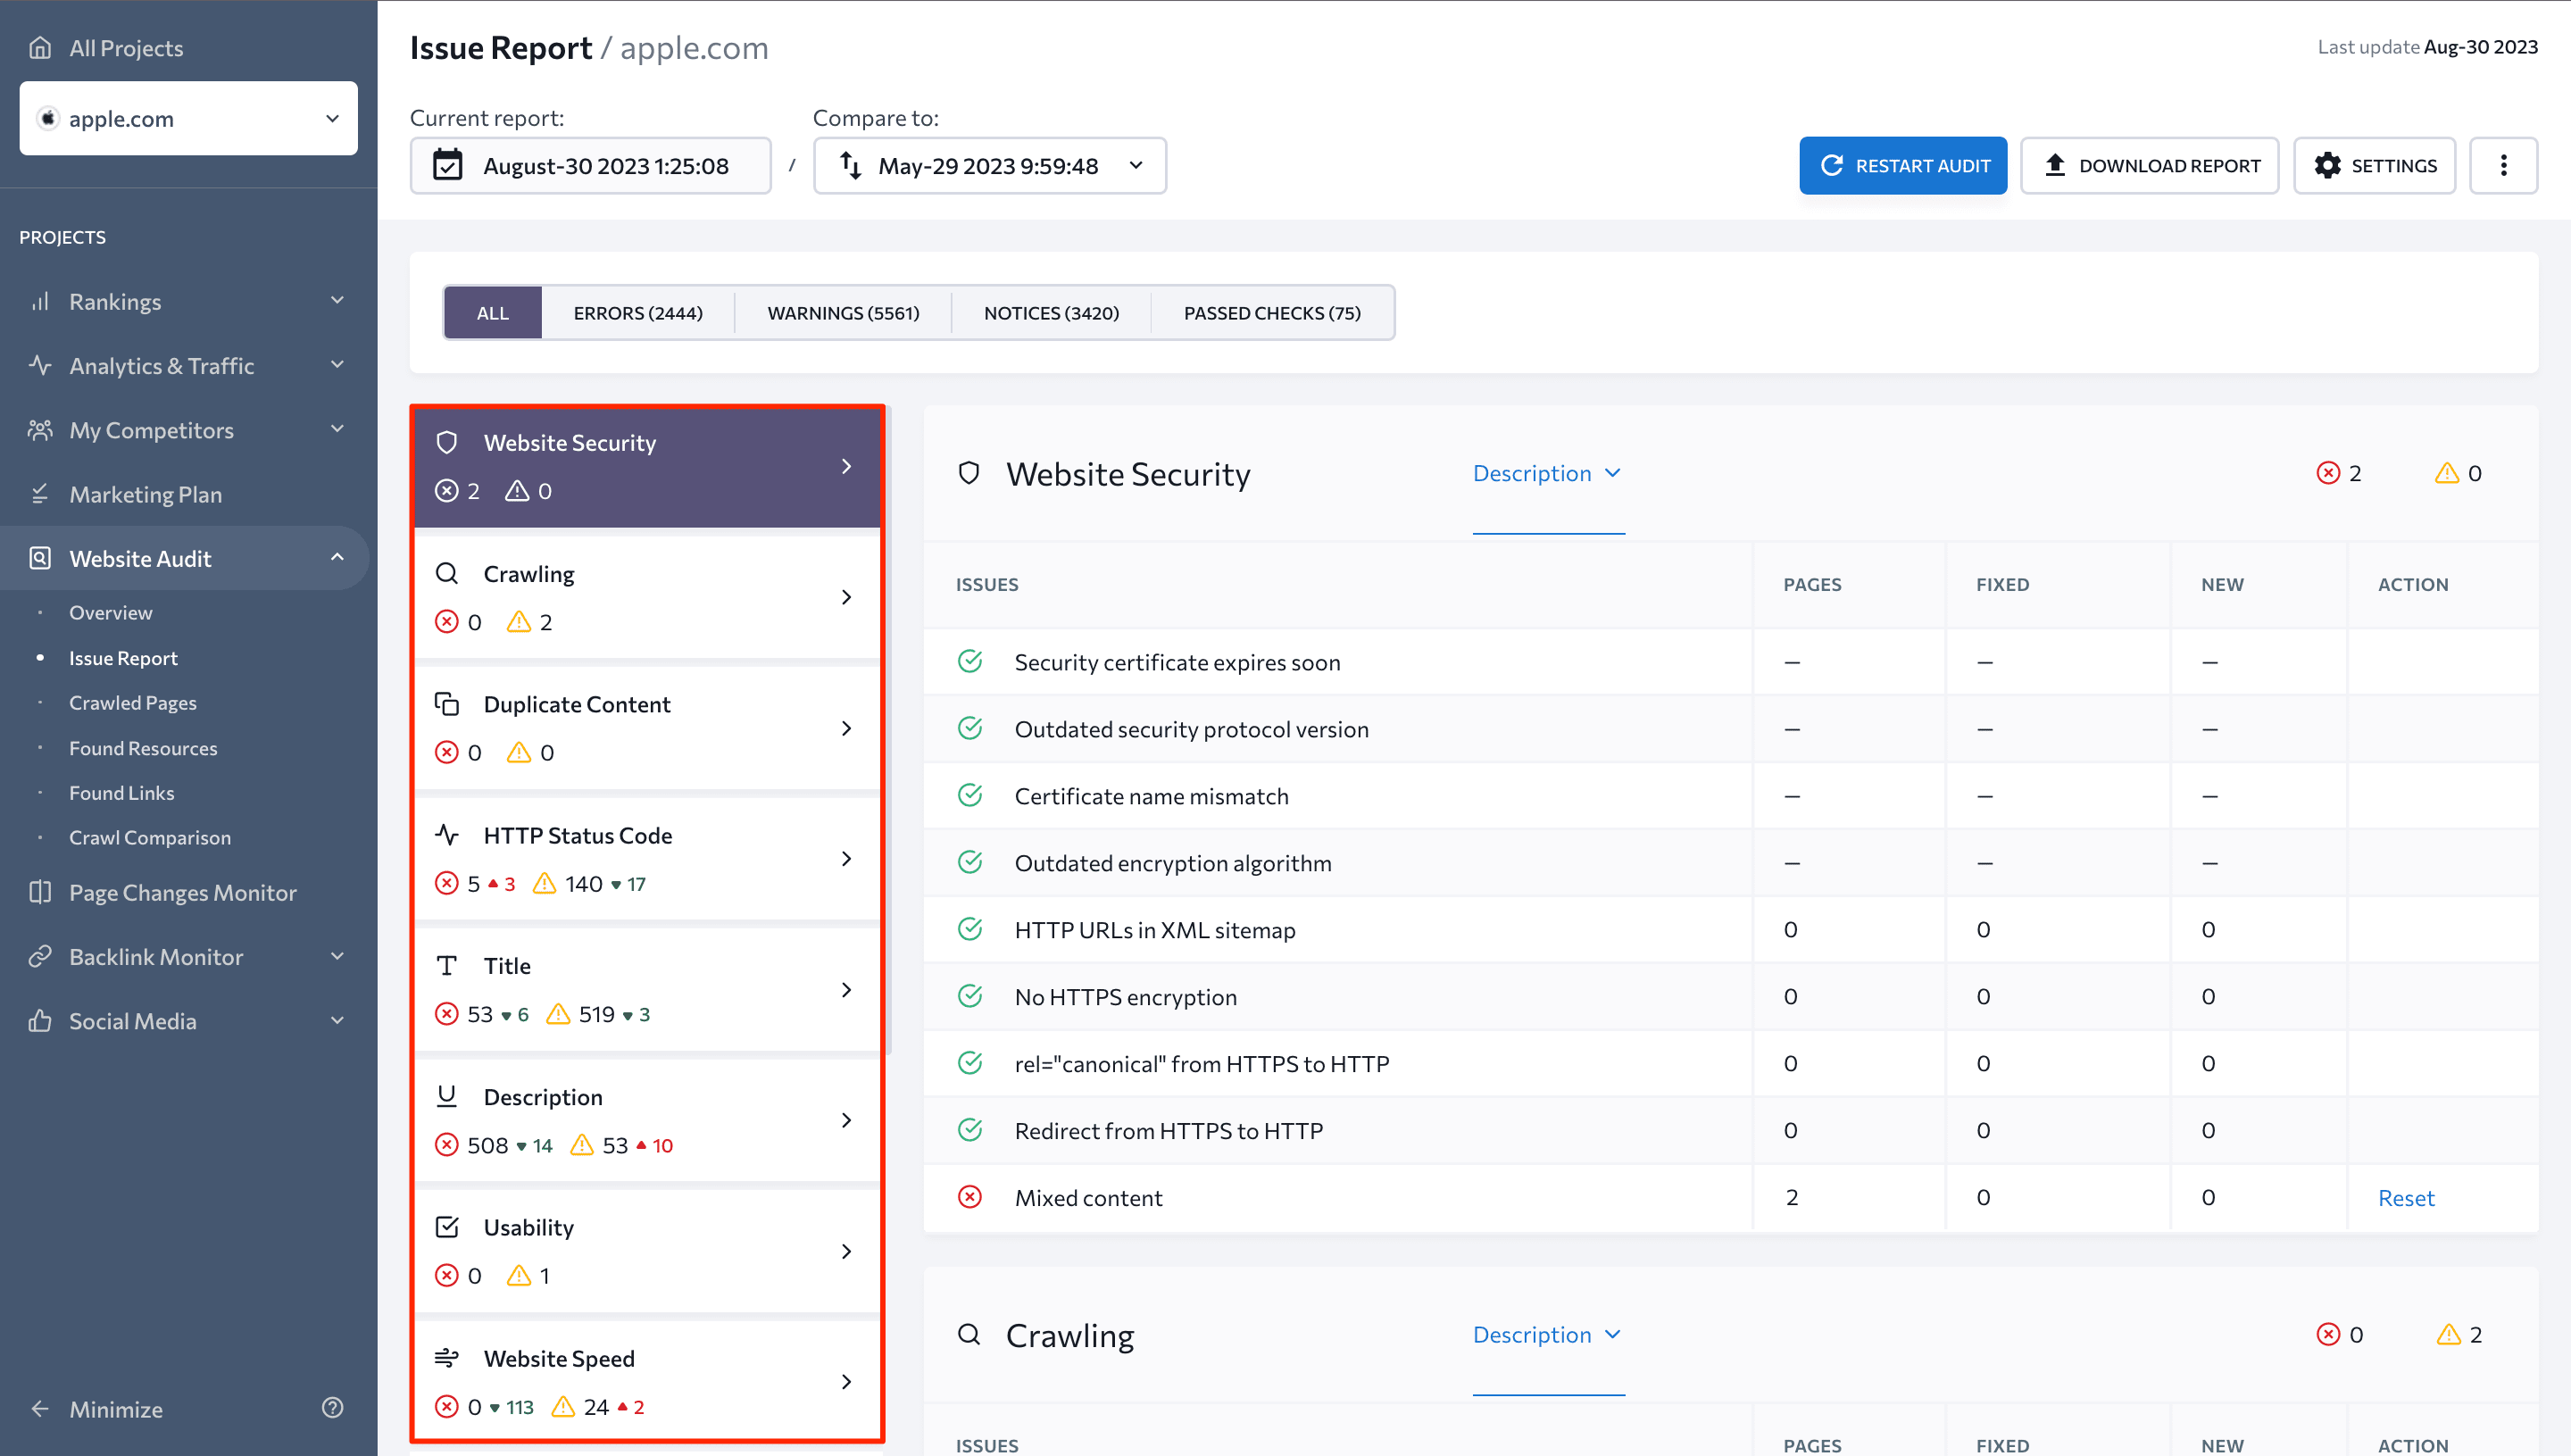Screen dimensions: 2571x1456
Task: Click the All Projects home icon
Action: point(40,48)
